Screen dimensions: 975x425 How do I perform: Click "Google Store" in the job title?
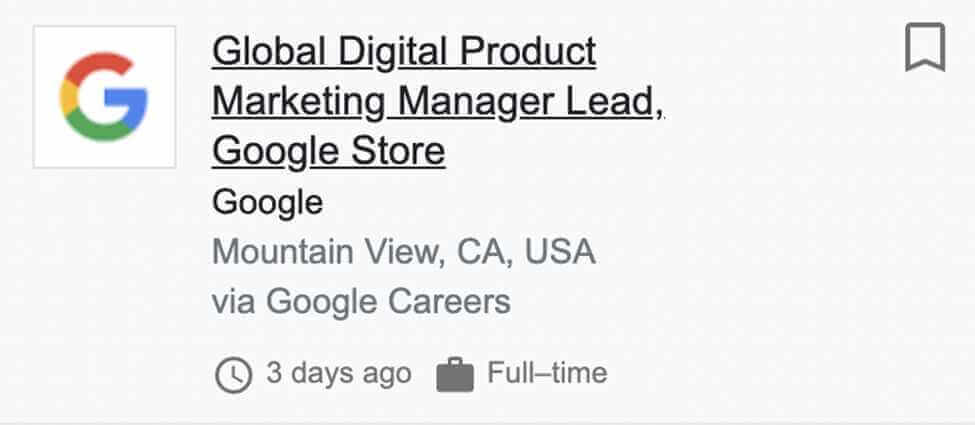[x=328, y=152]
